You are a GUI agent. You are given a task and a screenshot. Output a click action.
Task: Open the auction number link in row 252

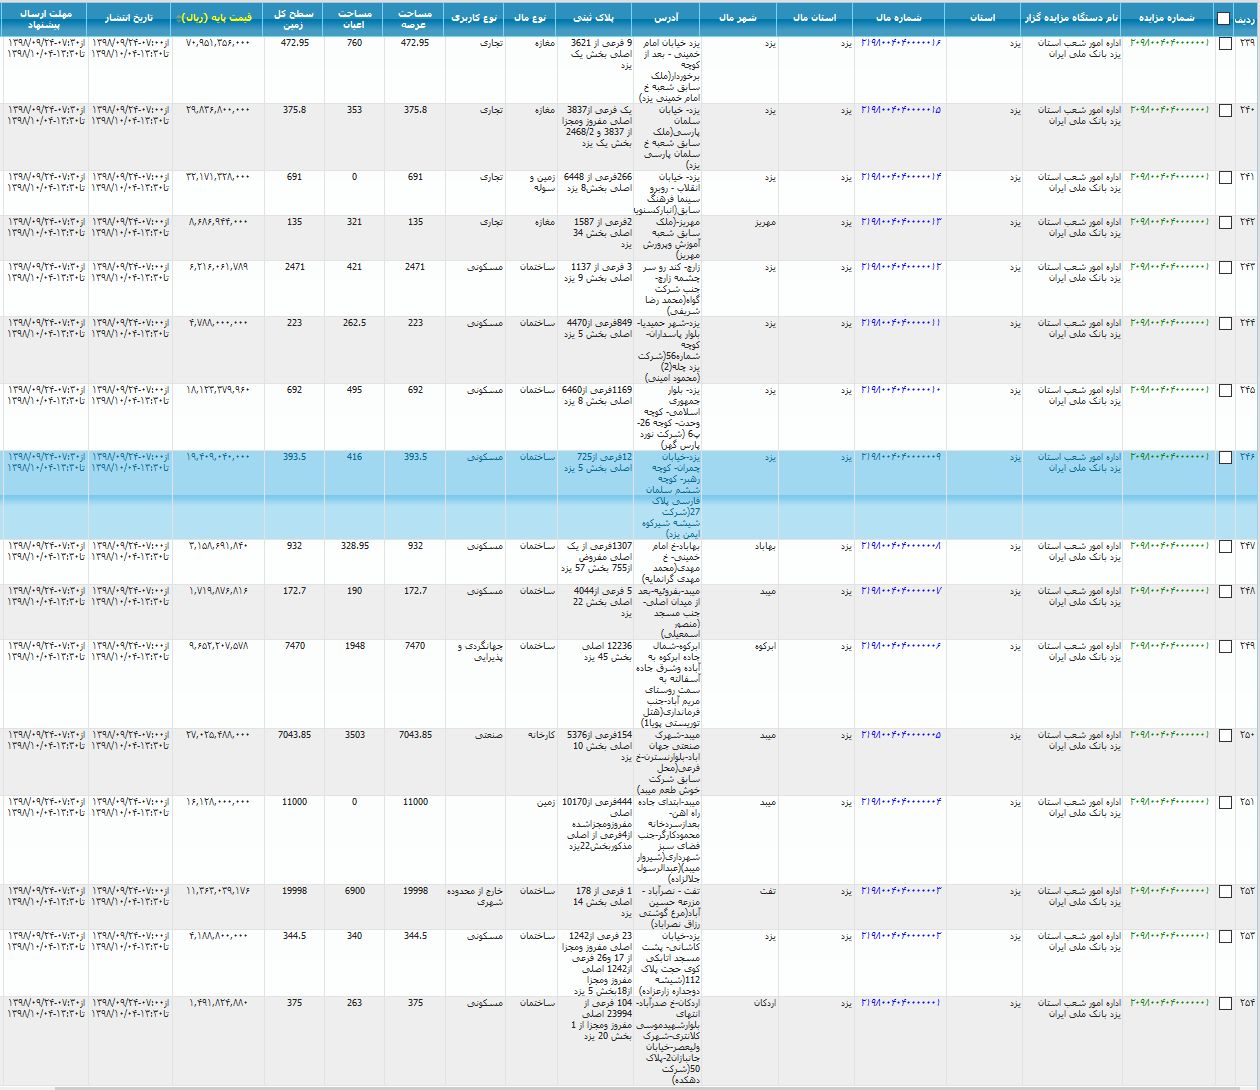[1168, 891]
